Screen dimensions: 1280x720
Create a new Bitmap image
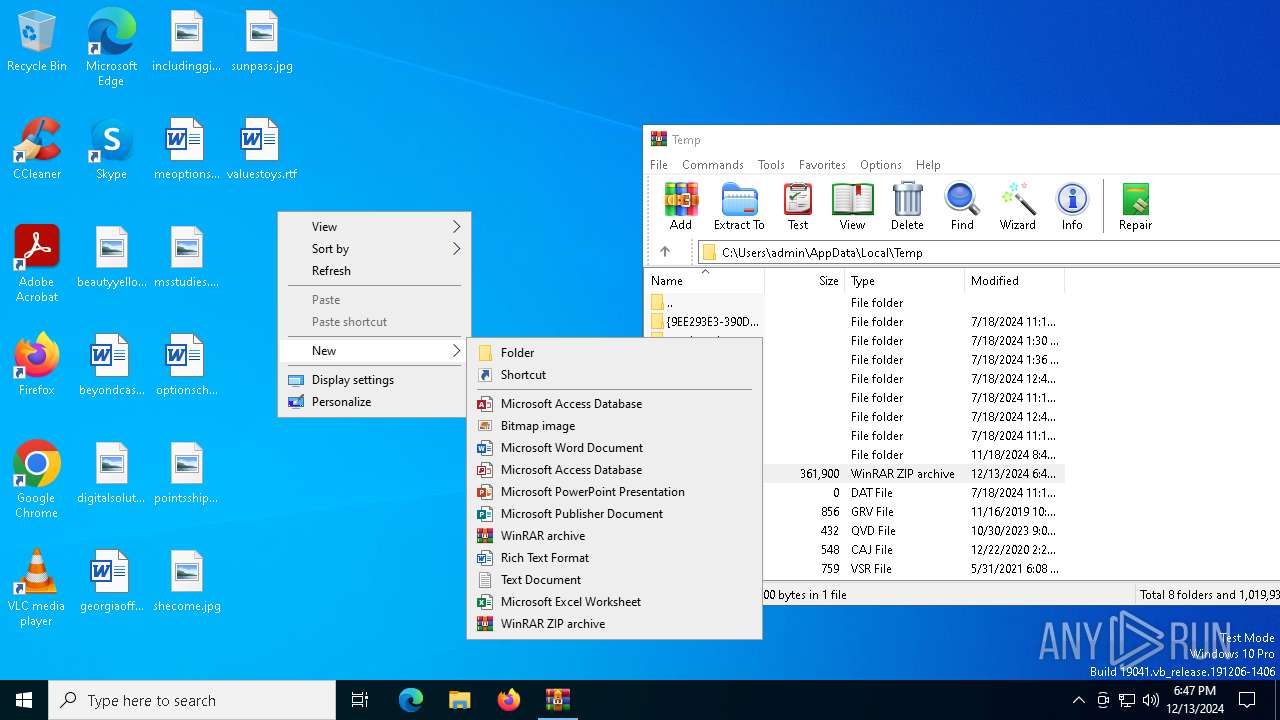tap(614, 426)
